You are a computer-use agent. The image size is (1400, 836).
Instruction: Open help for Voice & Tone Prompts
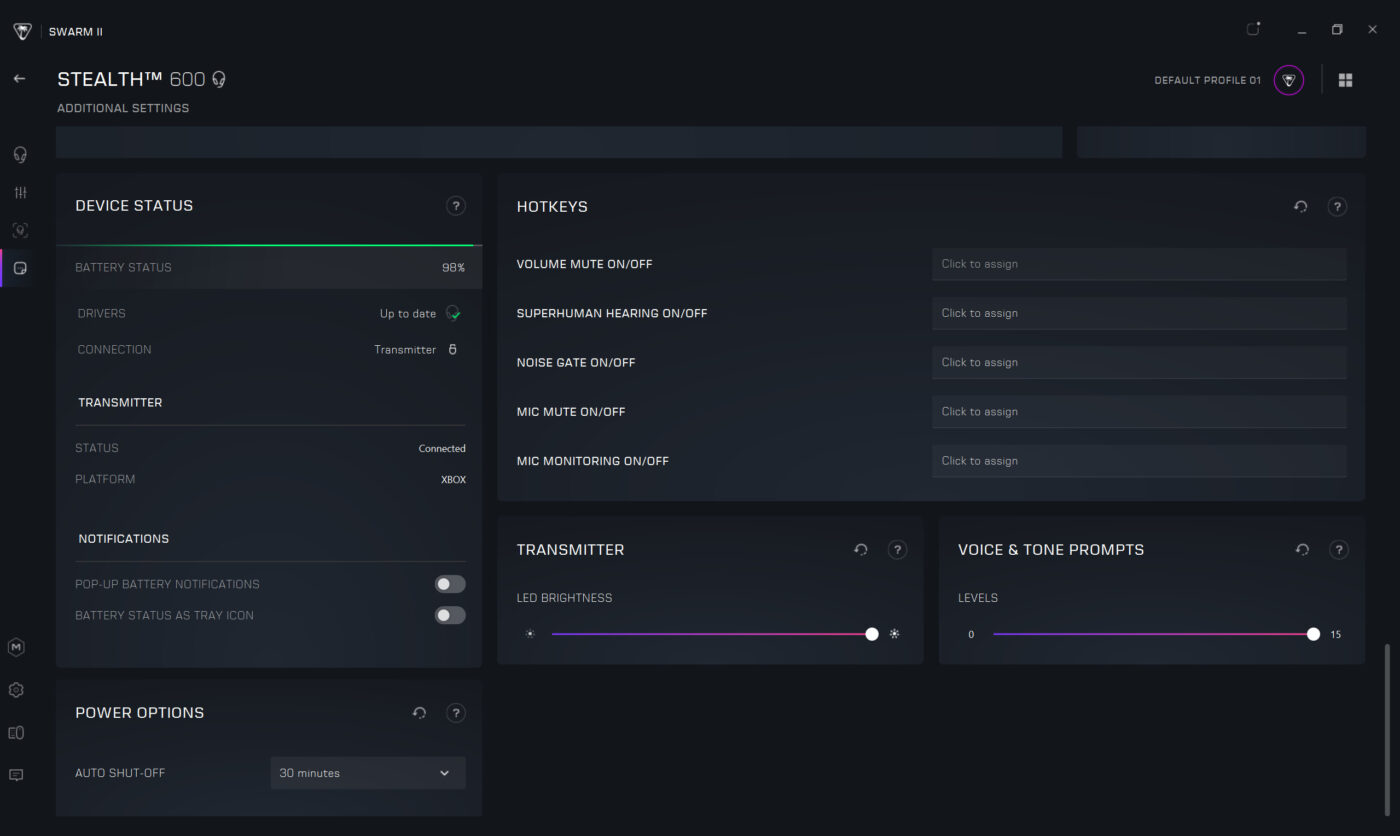pos(1339,550)
